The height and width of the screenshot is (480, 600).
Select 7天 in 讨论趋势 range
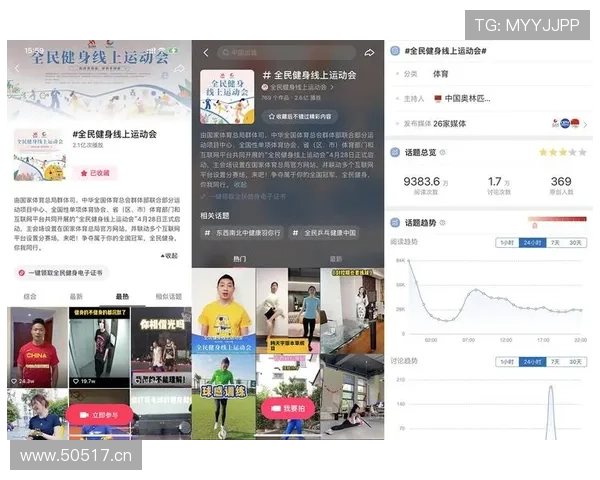(555, 362)
